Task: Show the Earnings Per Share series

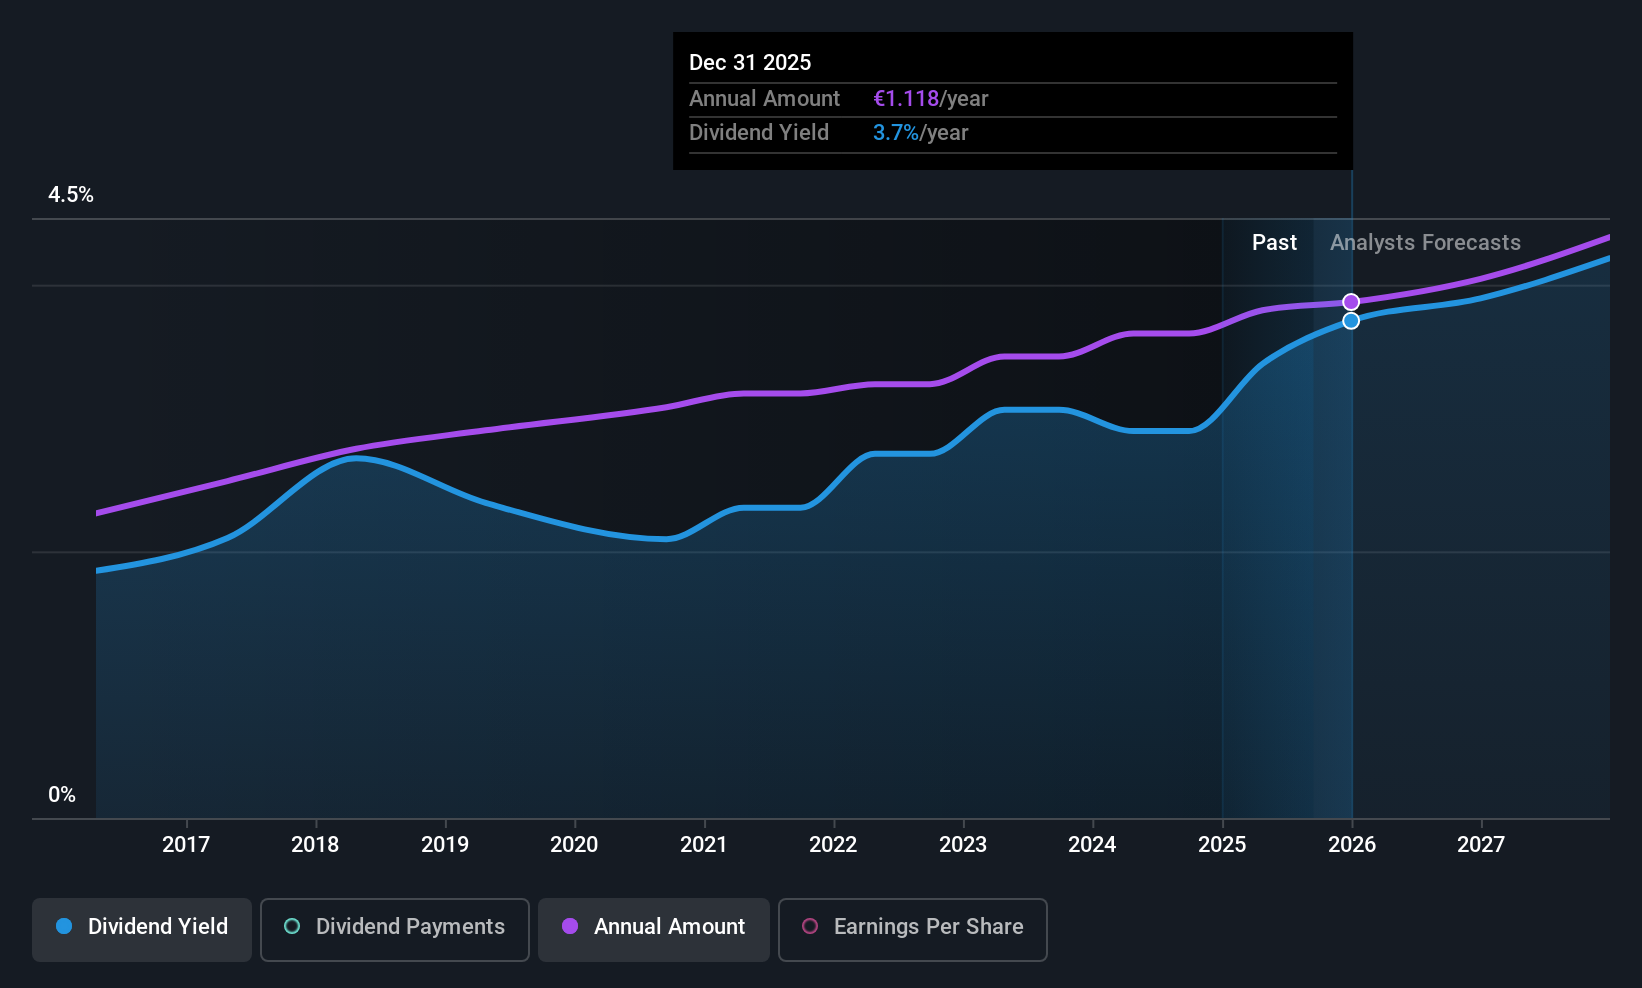Action: [912, 929]
